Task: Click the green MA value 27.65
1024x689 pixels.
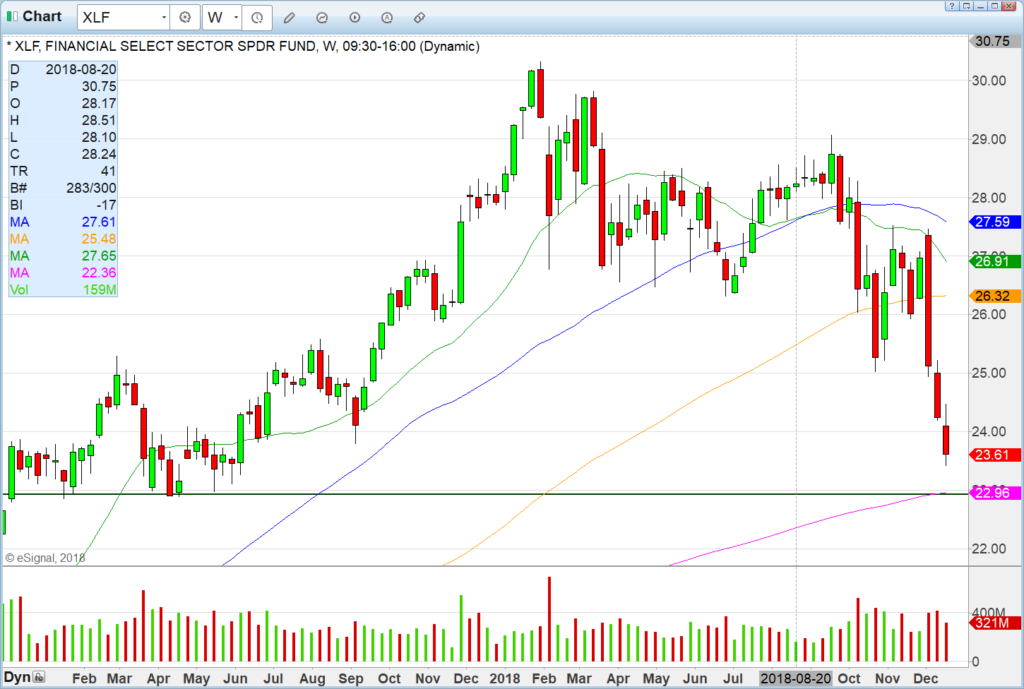Action: pyautogui.click(x=99, y=256)
